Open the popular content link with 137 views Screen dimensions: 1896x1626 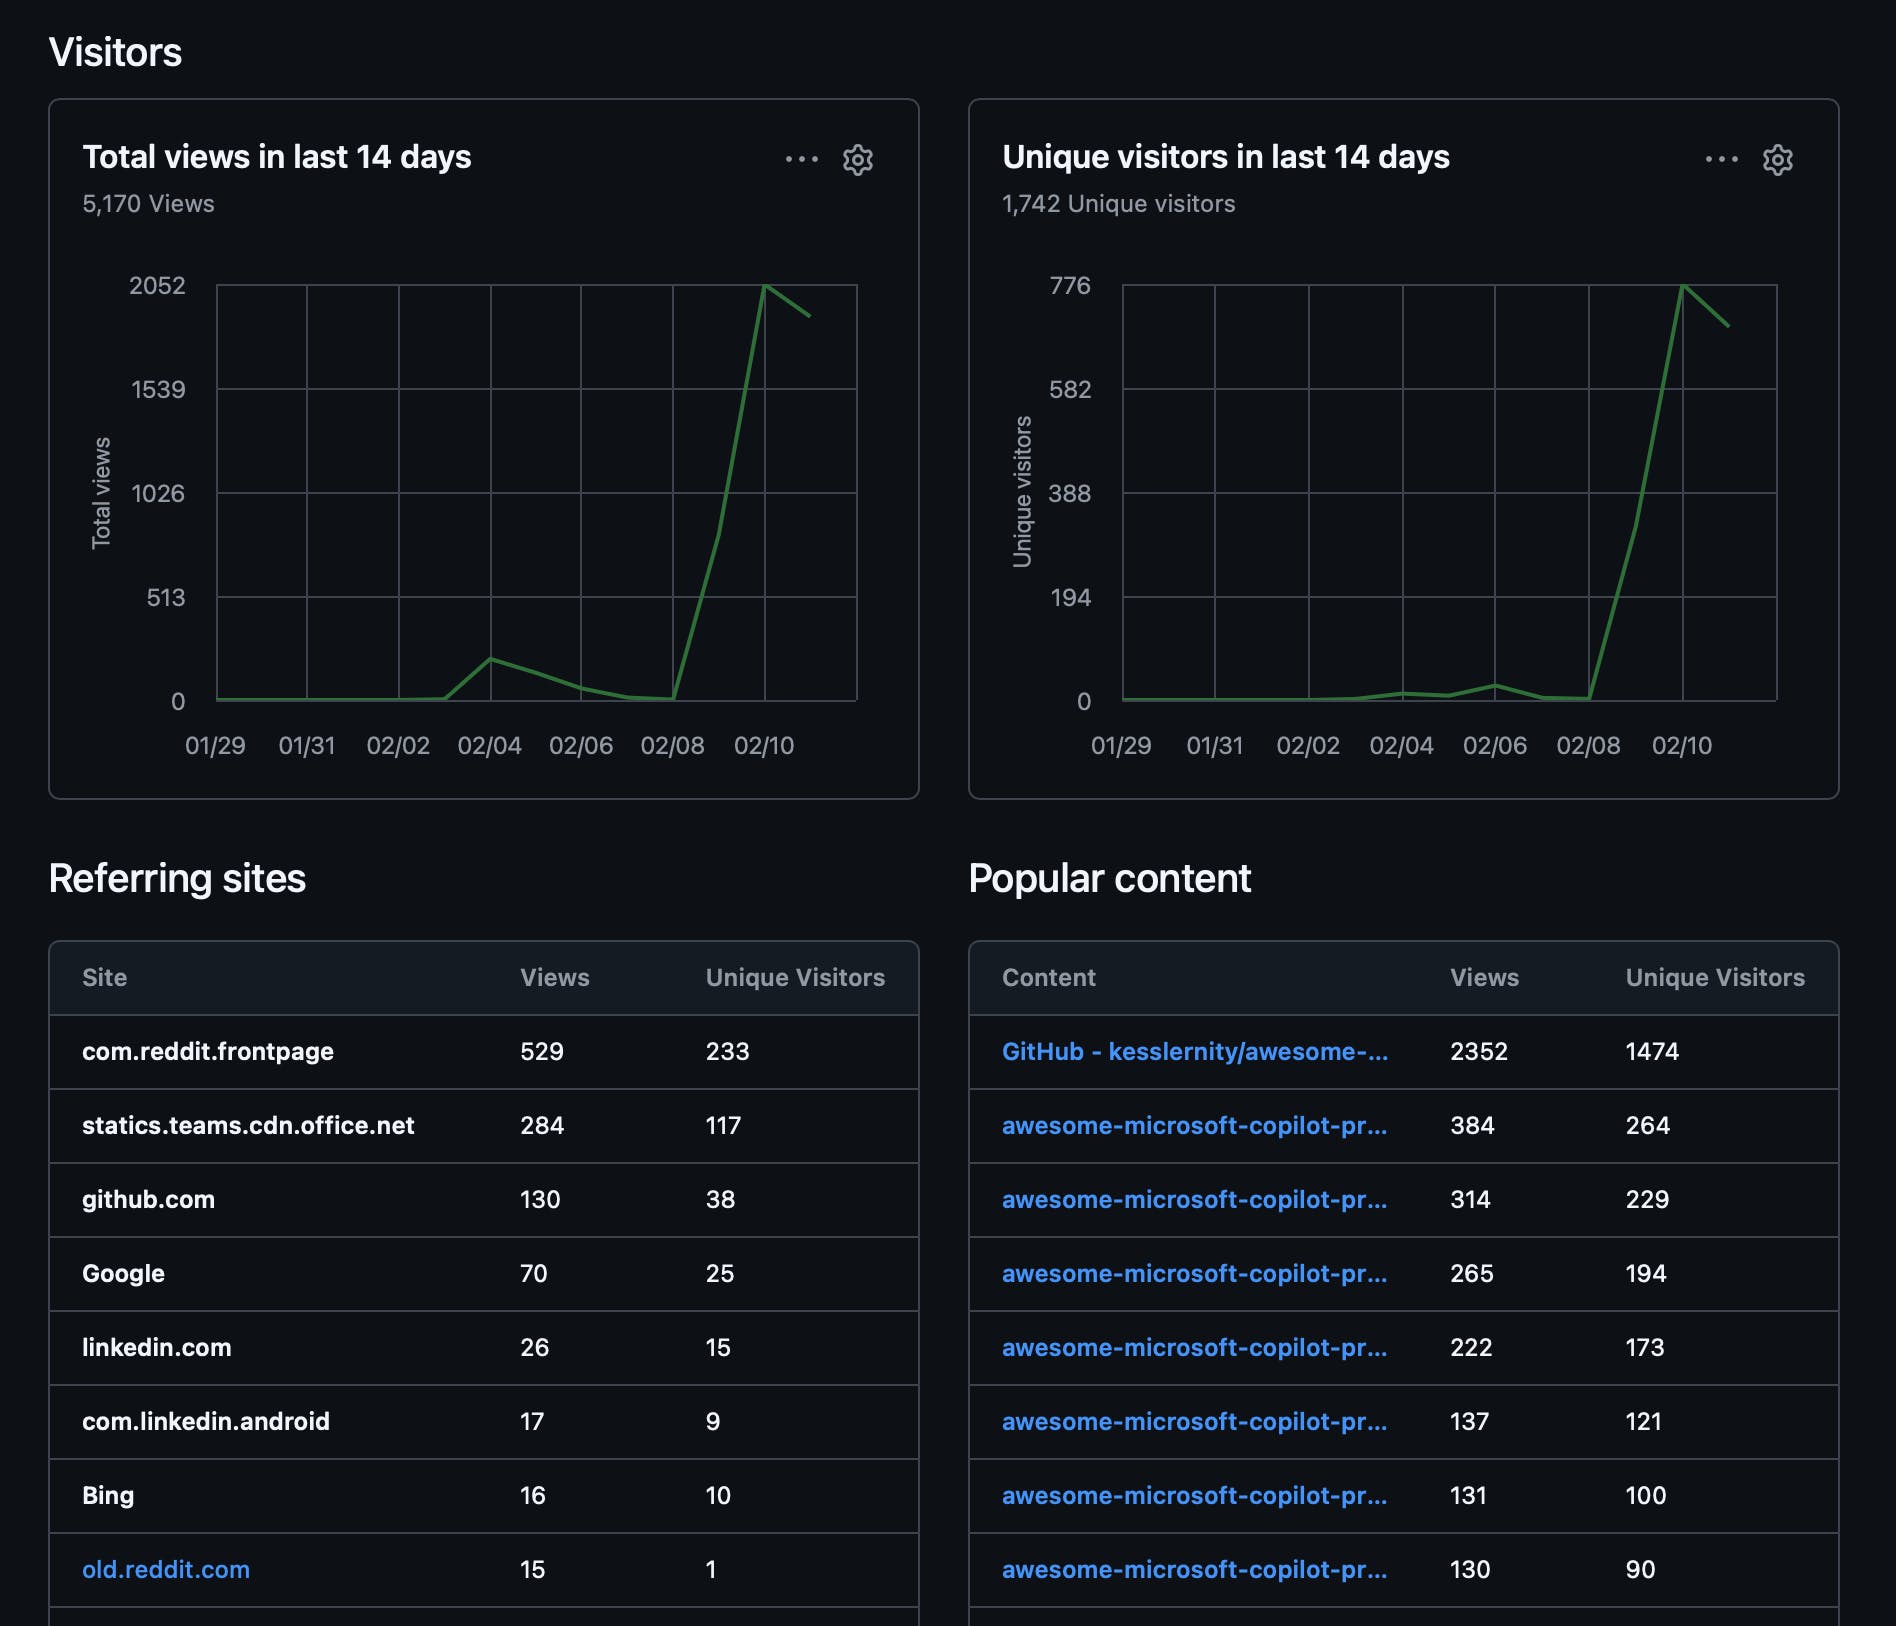(x=1195, y=1421)
